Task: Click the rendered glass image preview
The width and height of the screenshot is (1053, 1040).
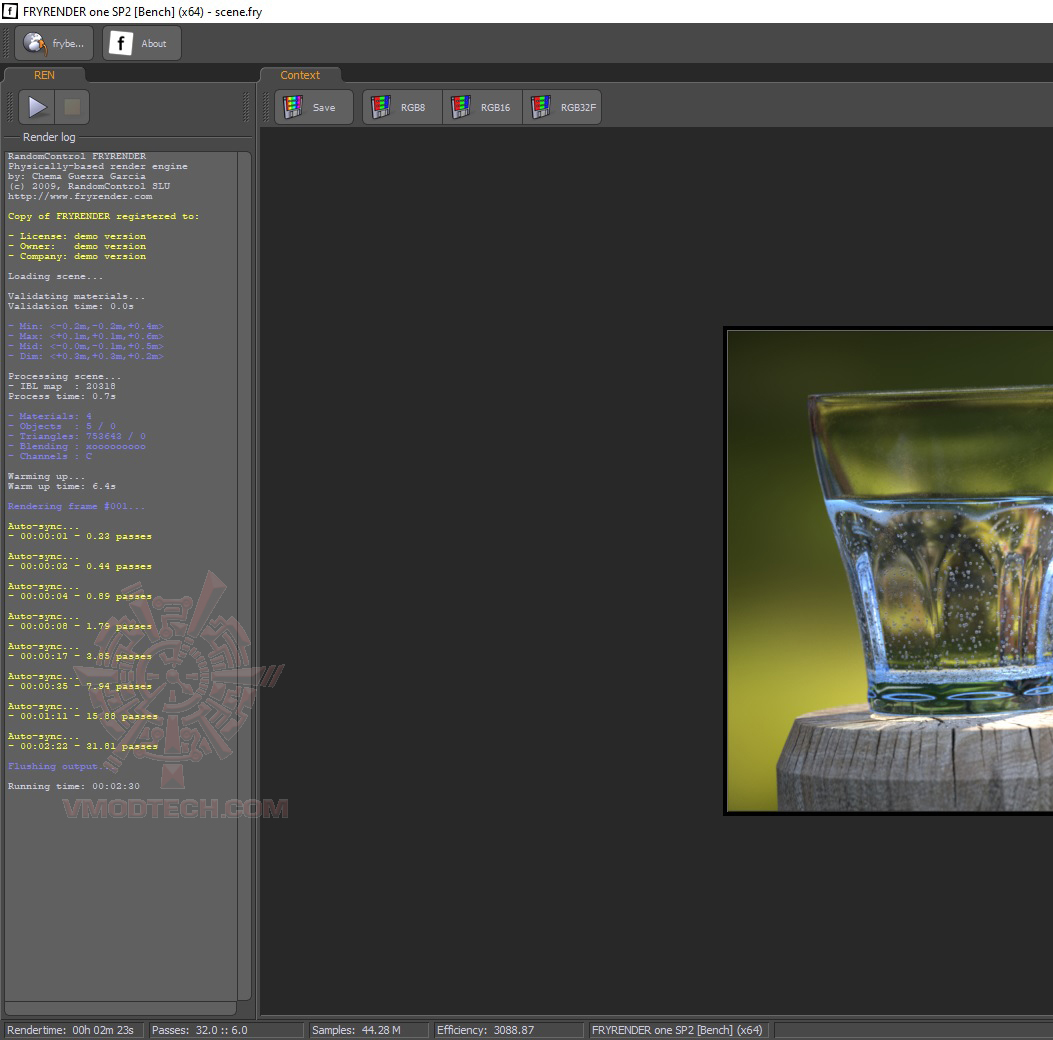Action: pos(889,571)
